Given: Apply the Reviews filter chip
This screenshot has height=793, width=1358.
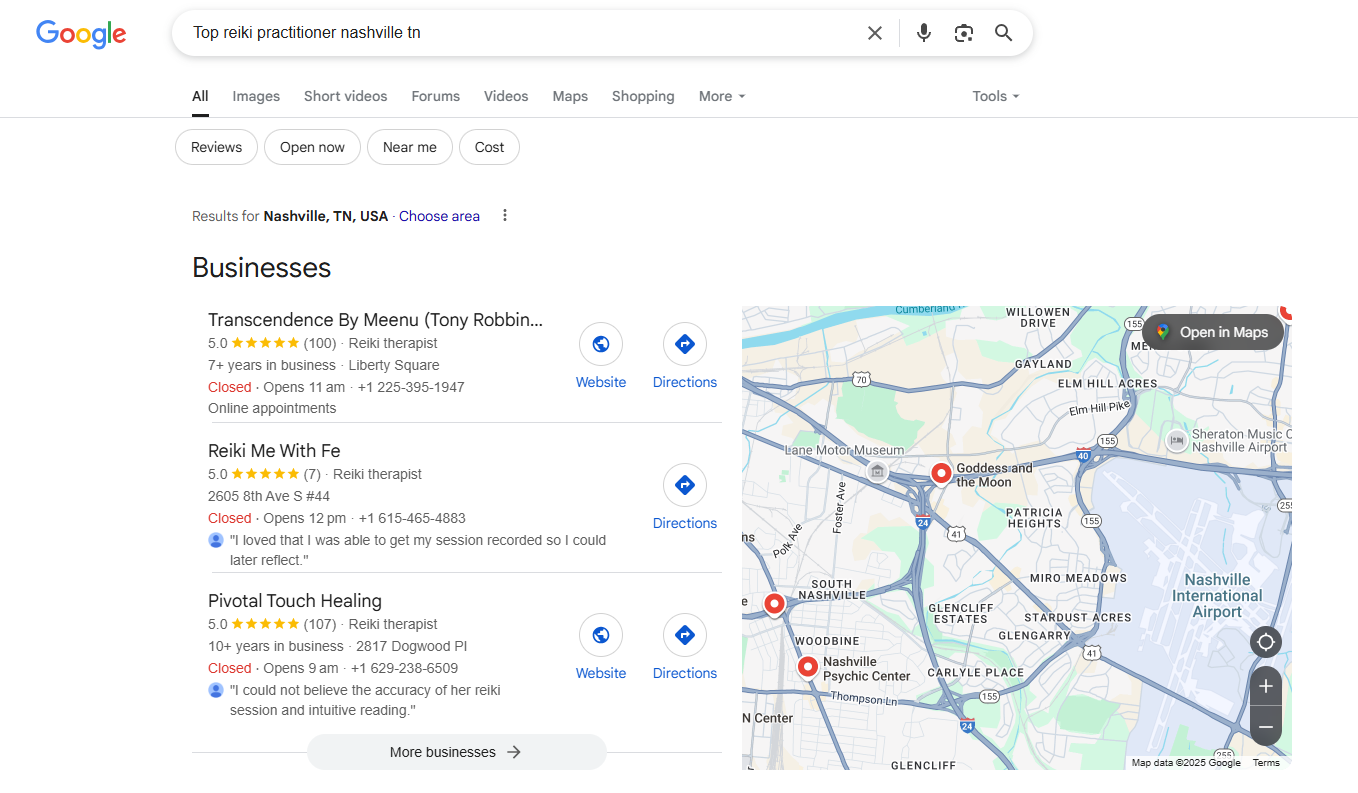Looking at the screenshot, I should pos(216,147).
